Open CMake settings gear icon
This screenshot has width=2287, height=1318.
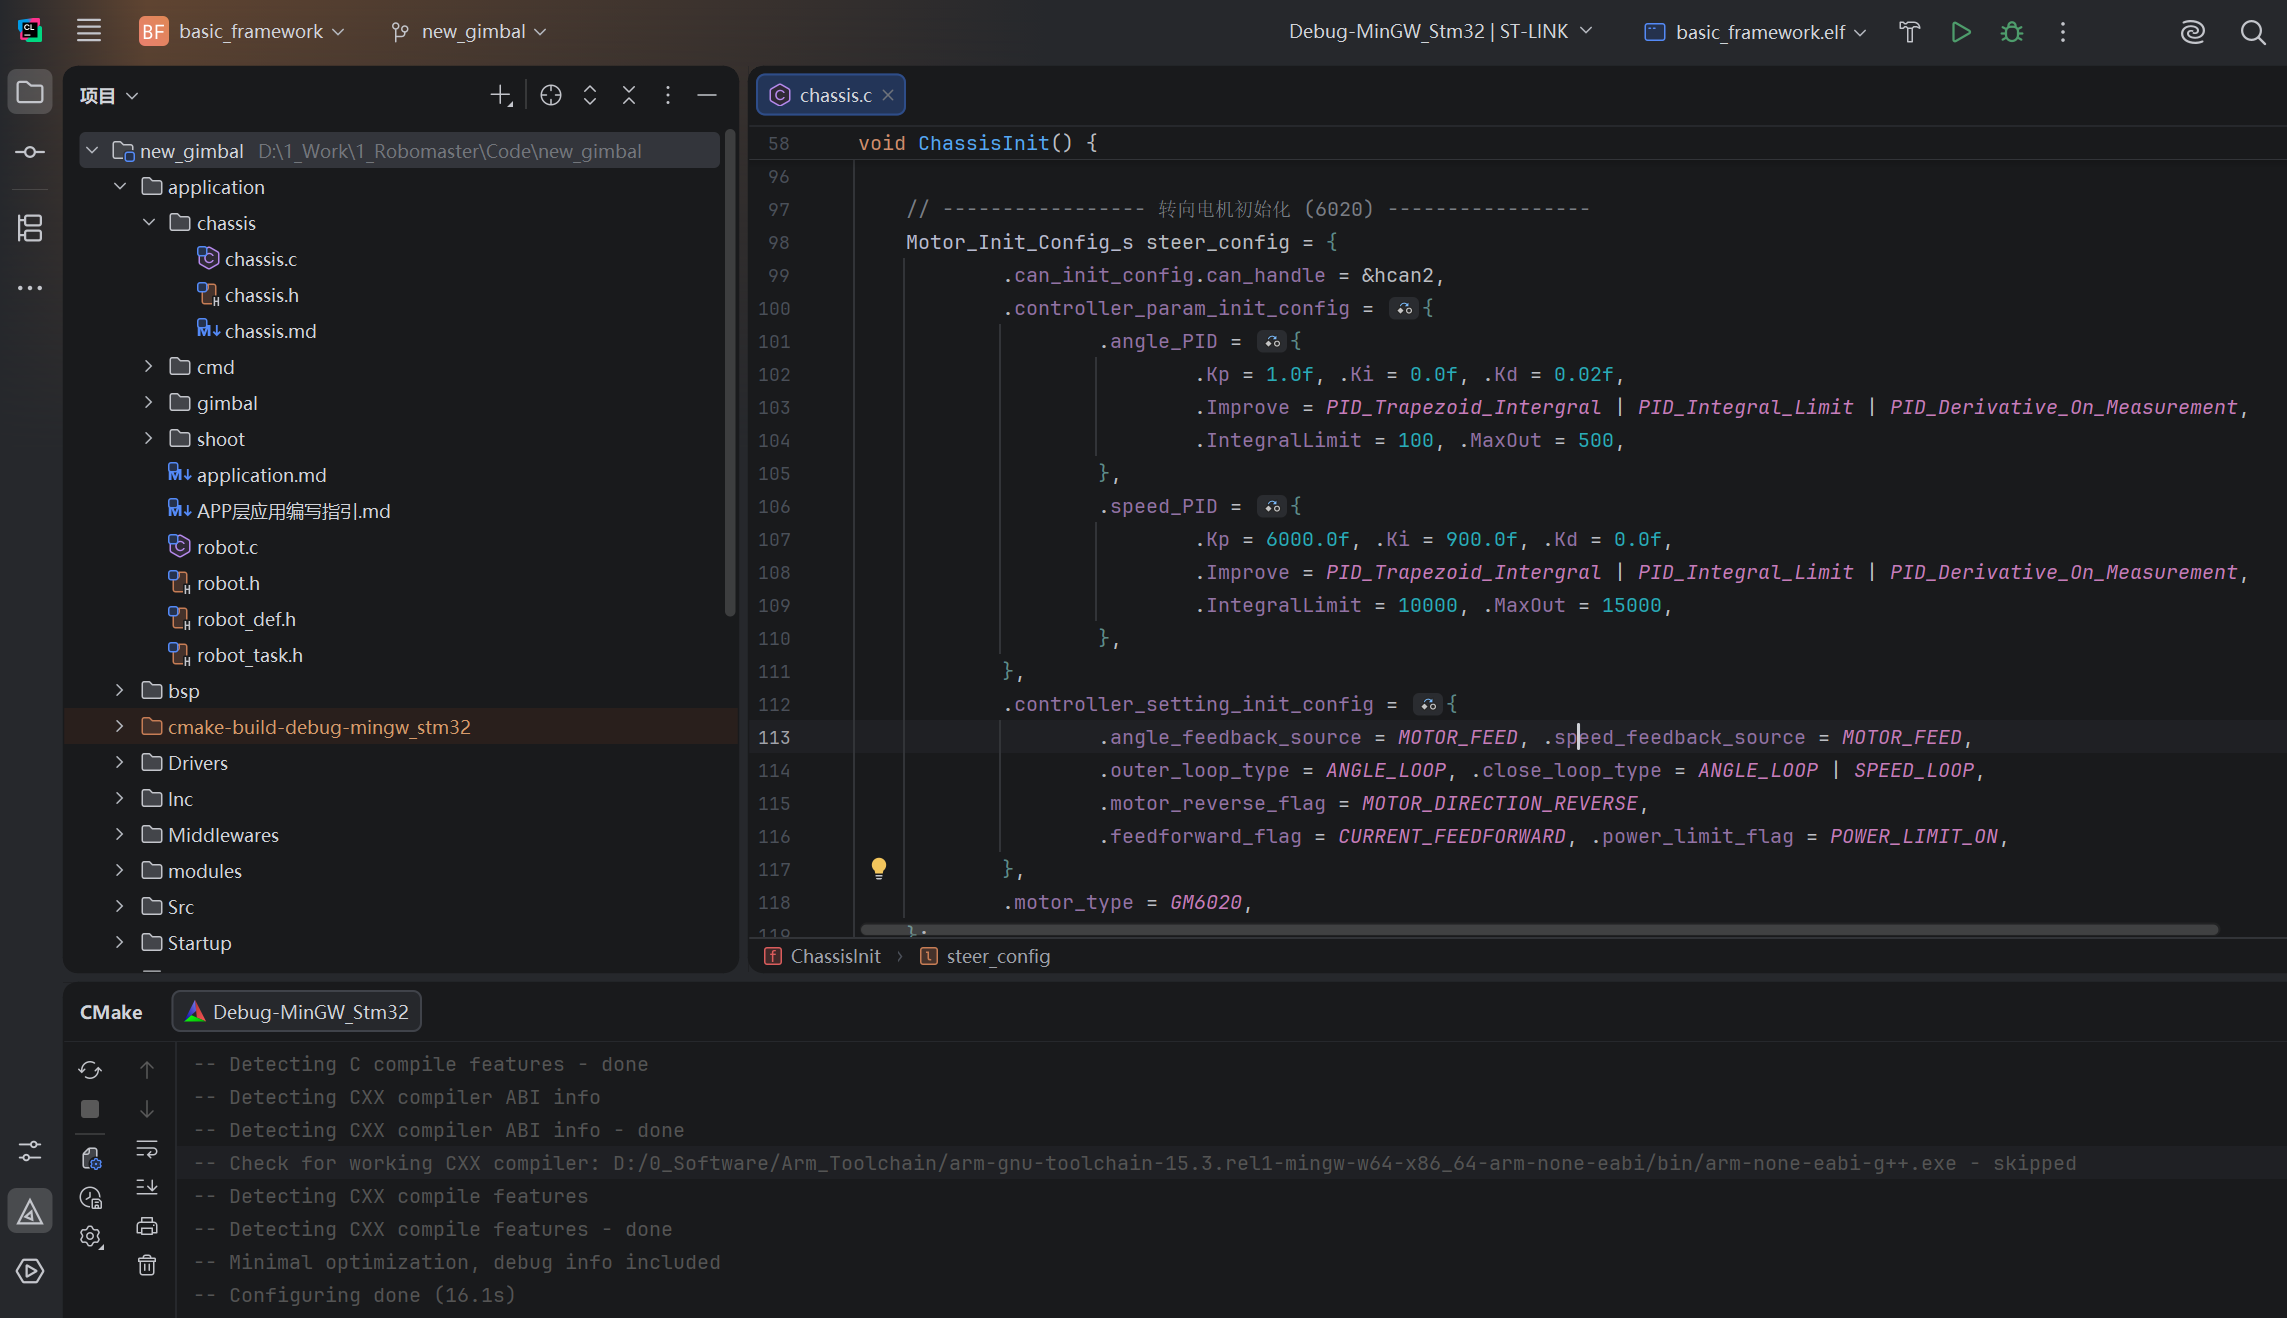[91, 1237]
